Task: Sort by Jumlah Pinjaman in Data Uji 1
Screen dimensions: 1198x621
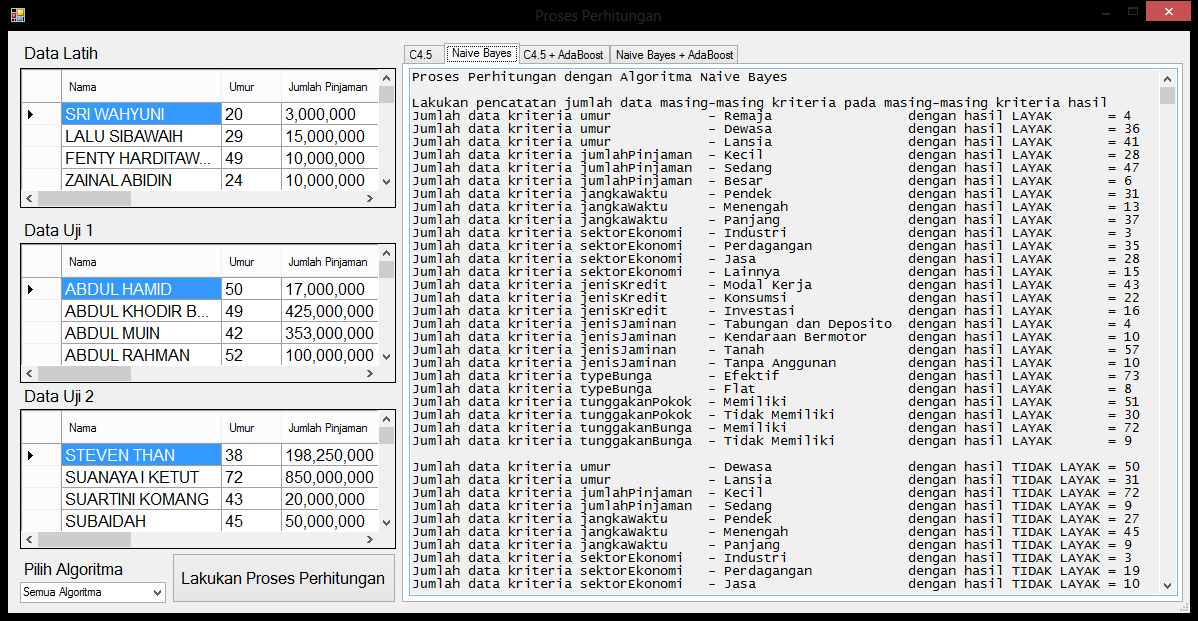Action: (327, 262)
